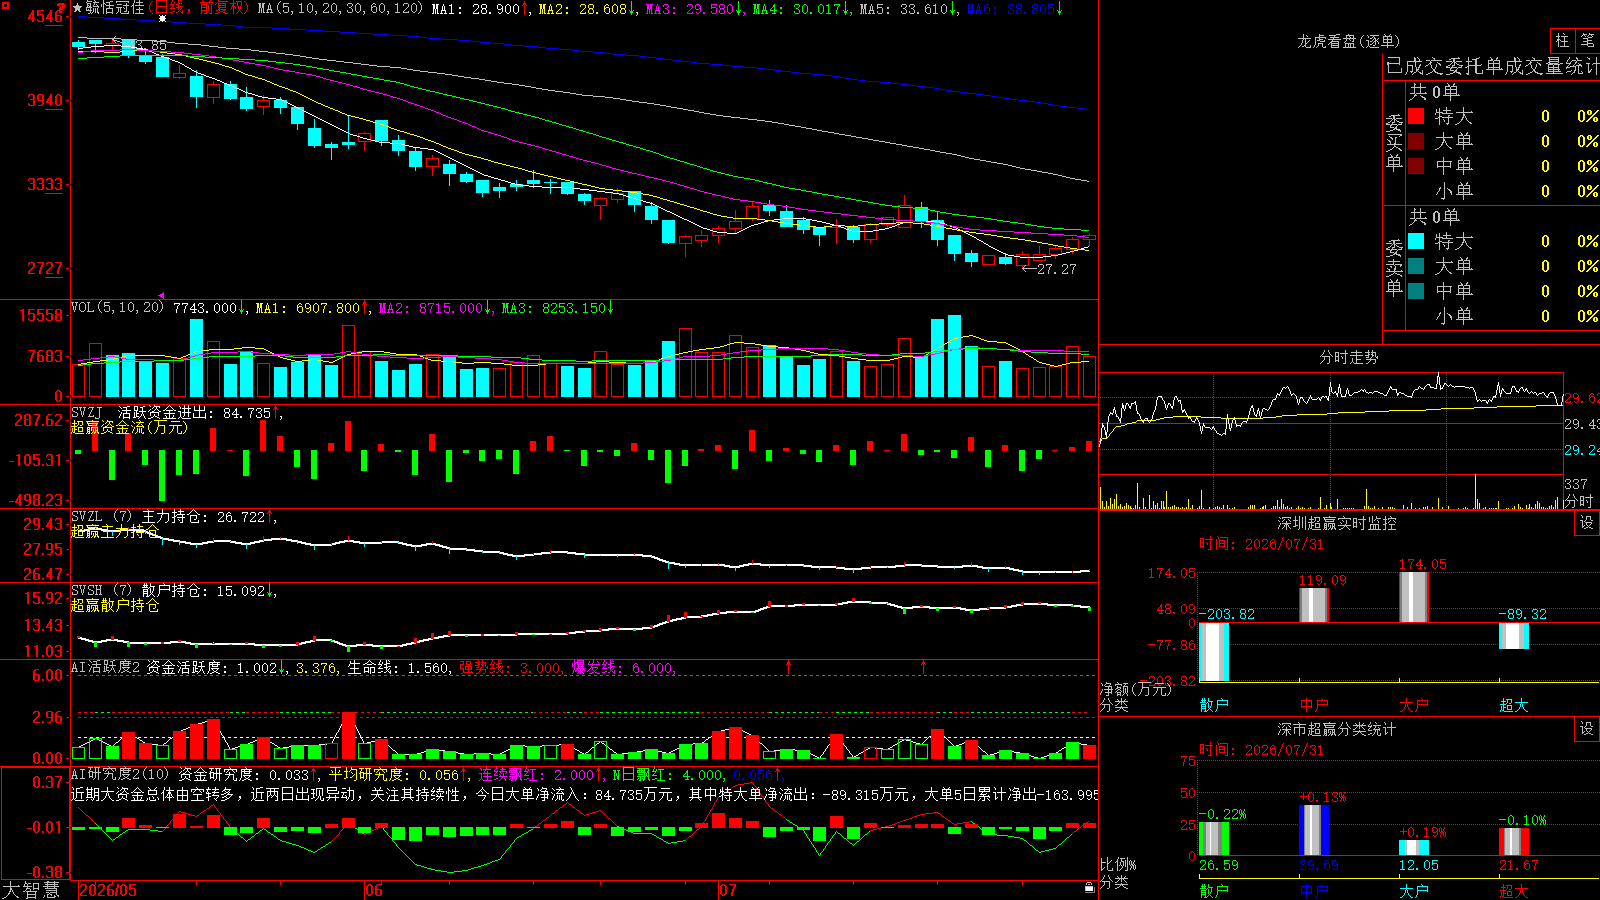
Task: Click the red question mark icon at top-left
Action: pos(63,8)
